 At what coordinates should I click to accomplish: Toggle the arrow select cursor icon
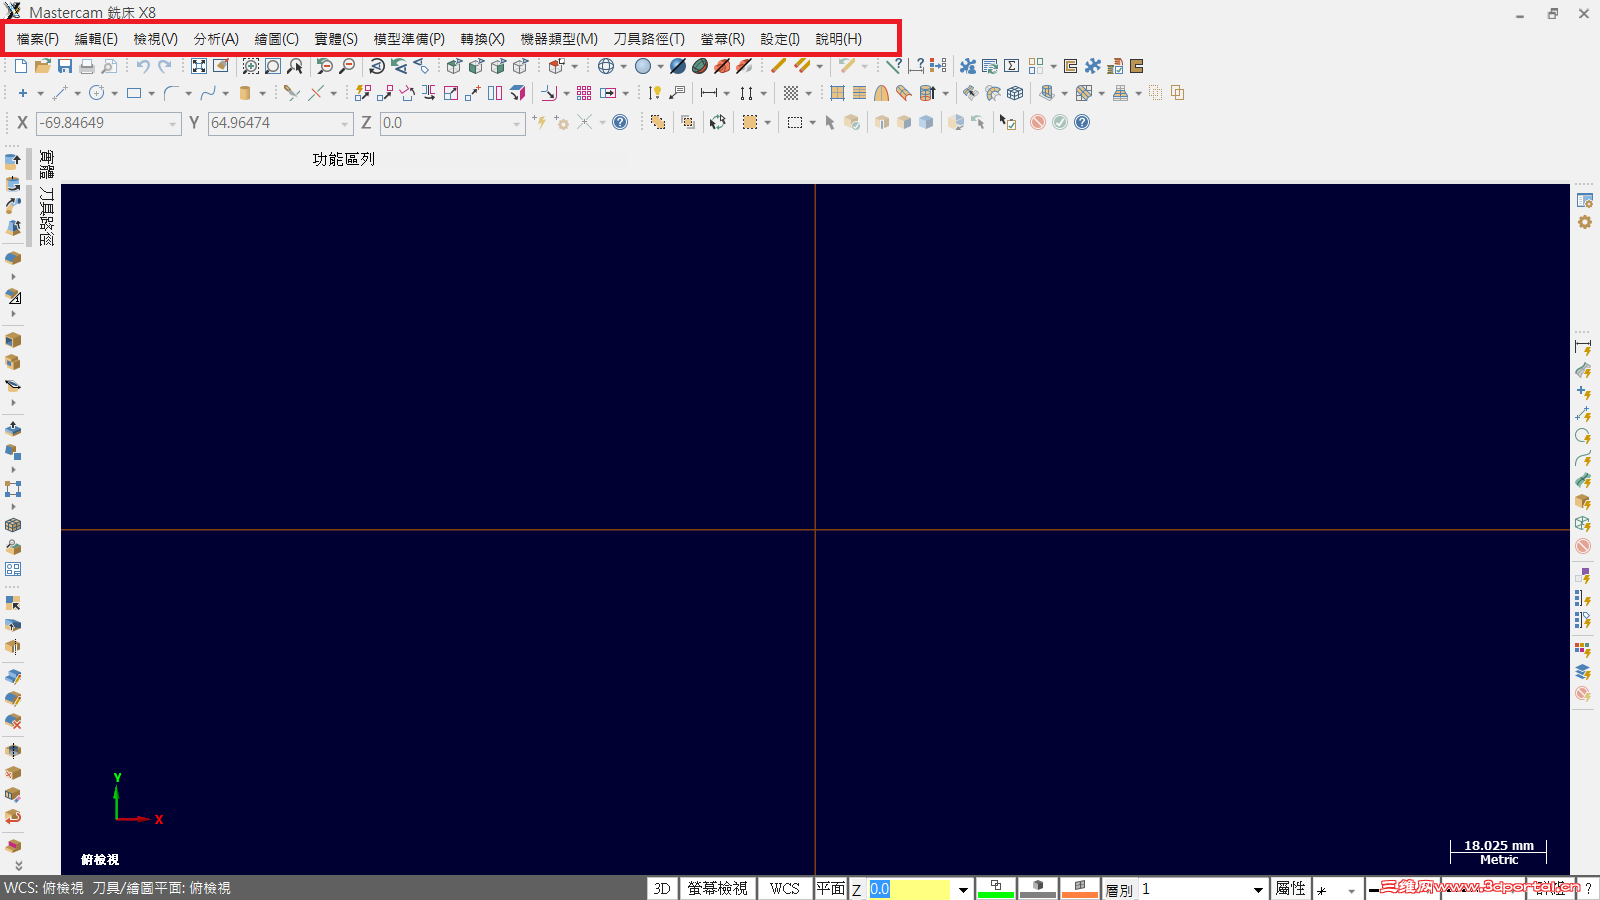click(830, 122)
